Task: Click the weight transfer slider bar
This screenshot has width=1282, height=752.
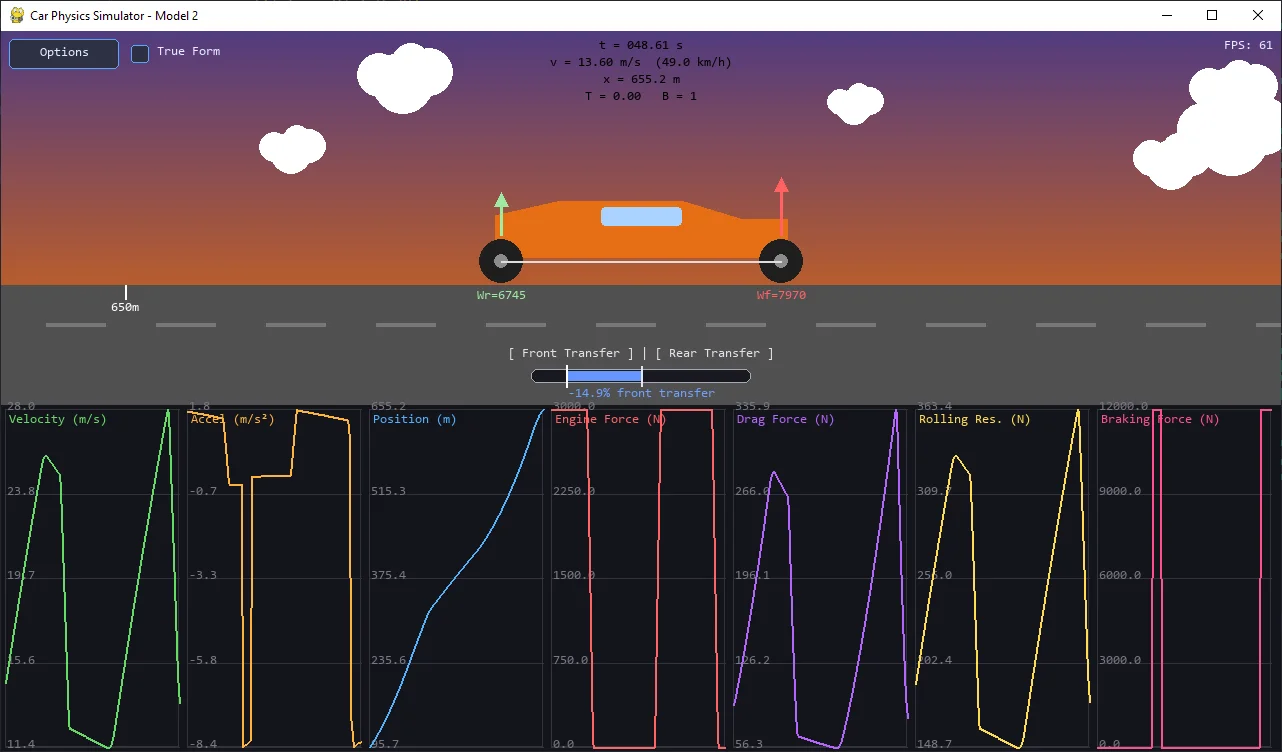Action: click(641, 376)
